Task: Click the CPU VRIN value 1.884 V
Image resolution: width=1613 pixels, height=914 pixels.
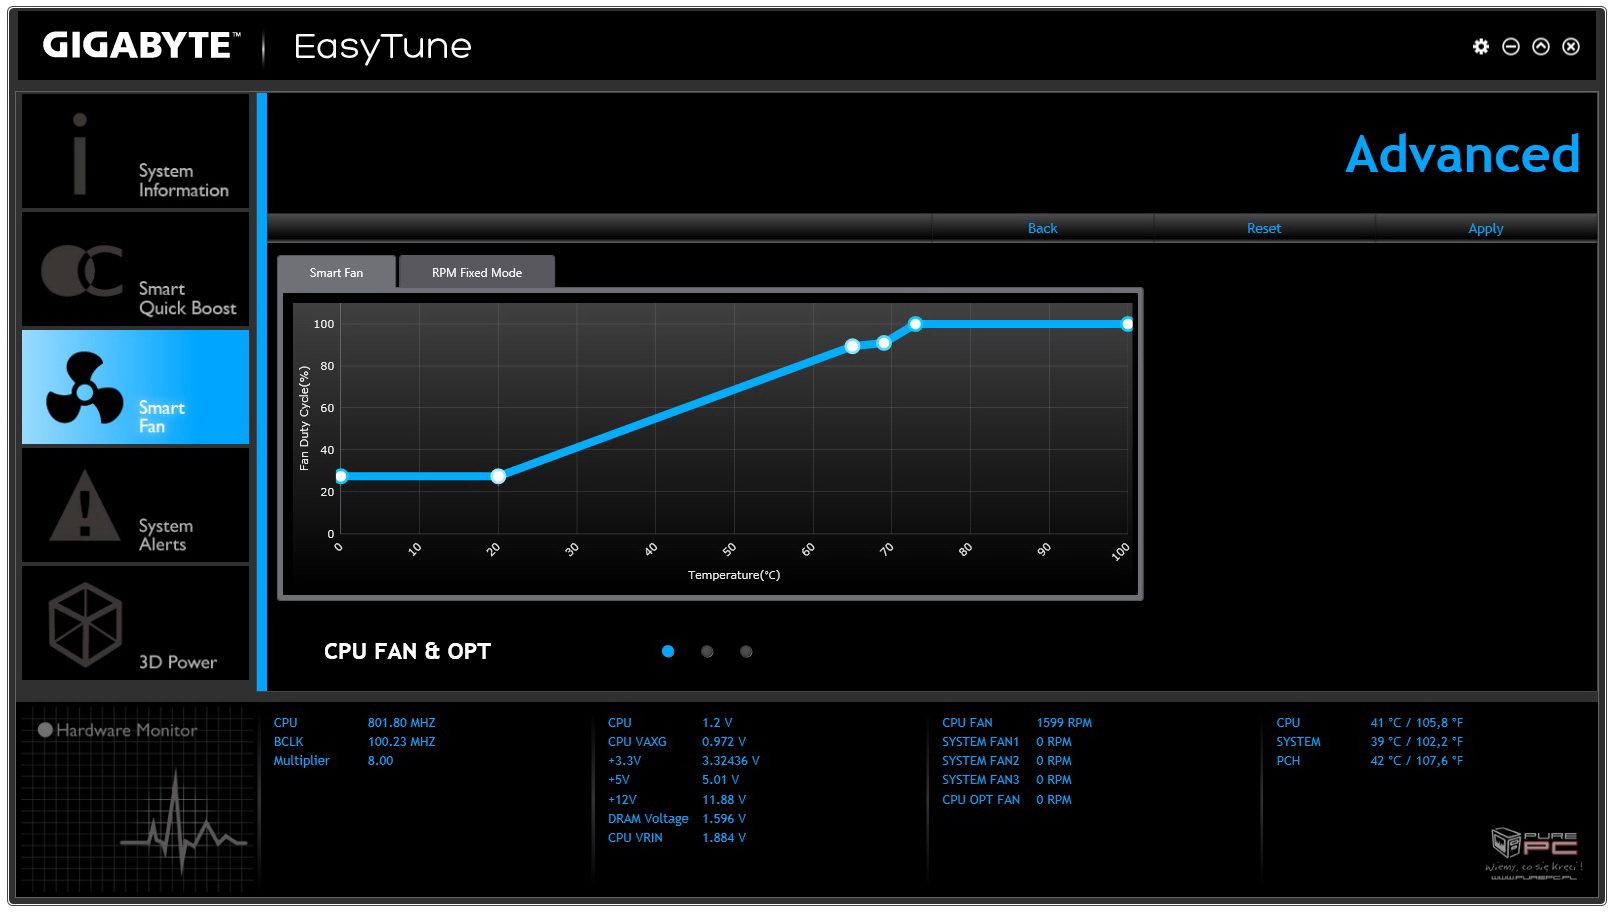Action: 724,837
